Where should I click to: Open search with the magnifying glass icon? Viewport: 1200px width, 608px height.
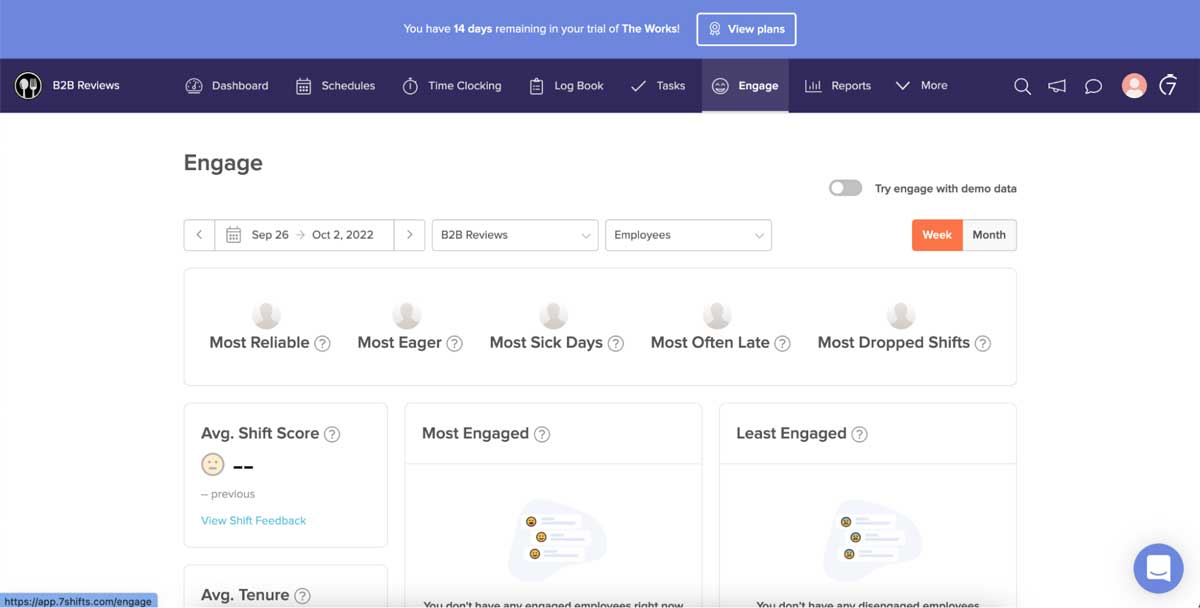tap(1022, 86)
